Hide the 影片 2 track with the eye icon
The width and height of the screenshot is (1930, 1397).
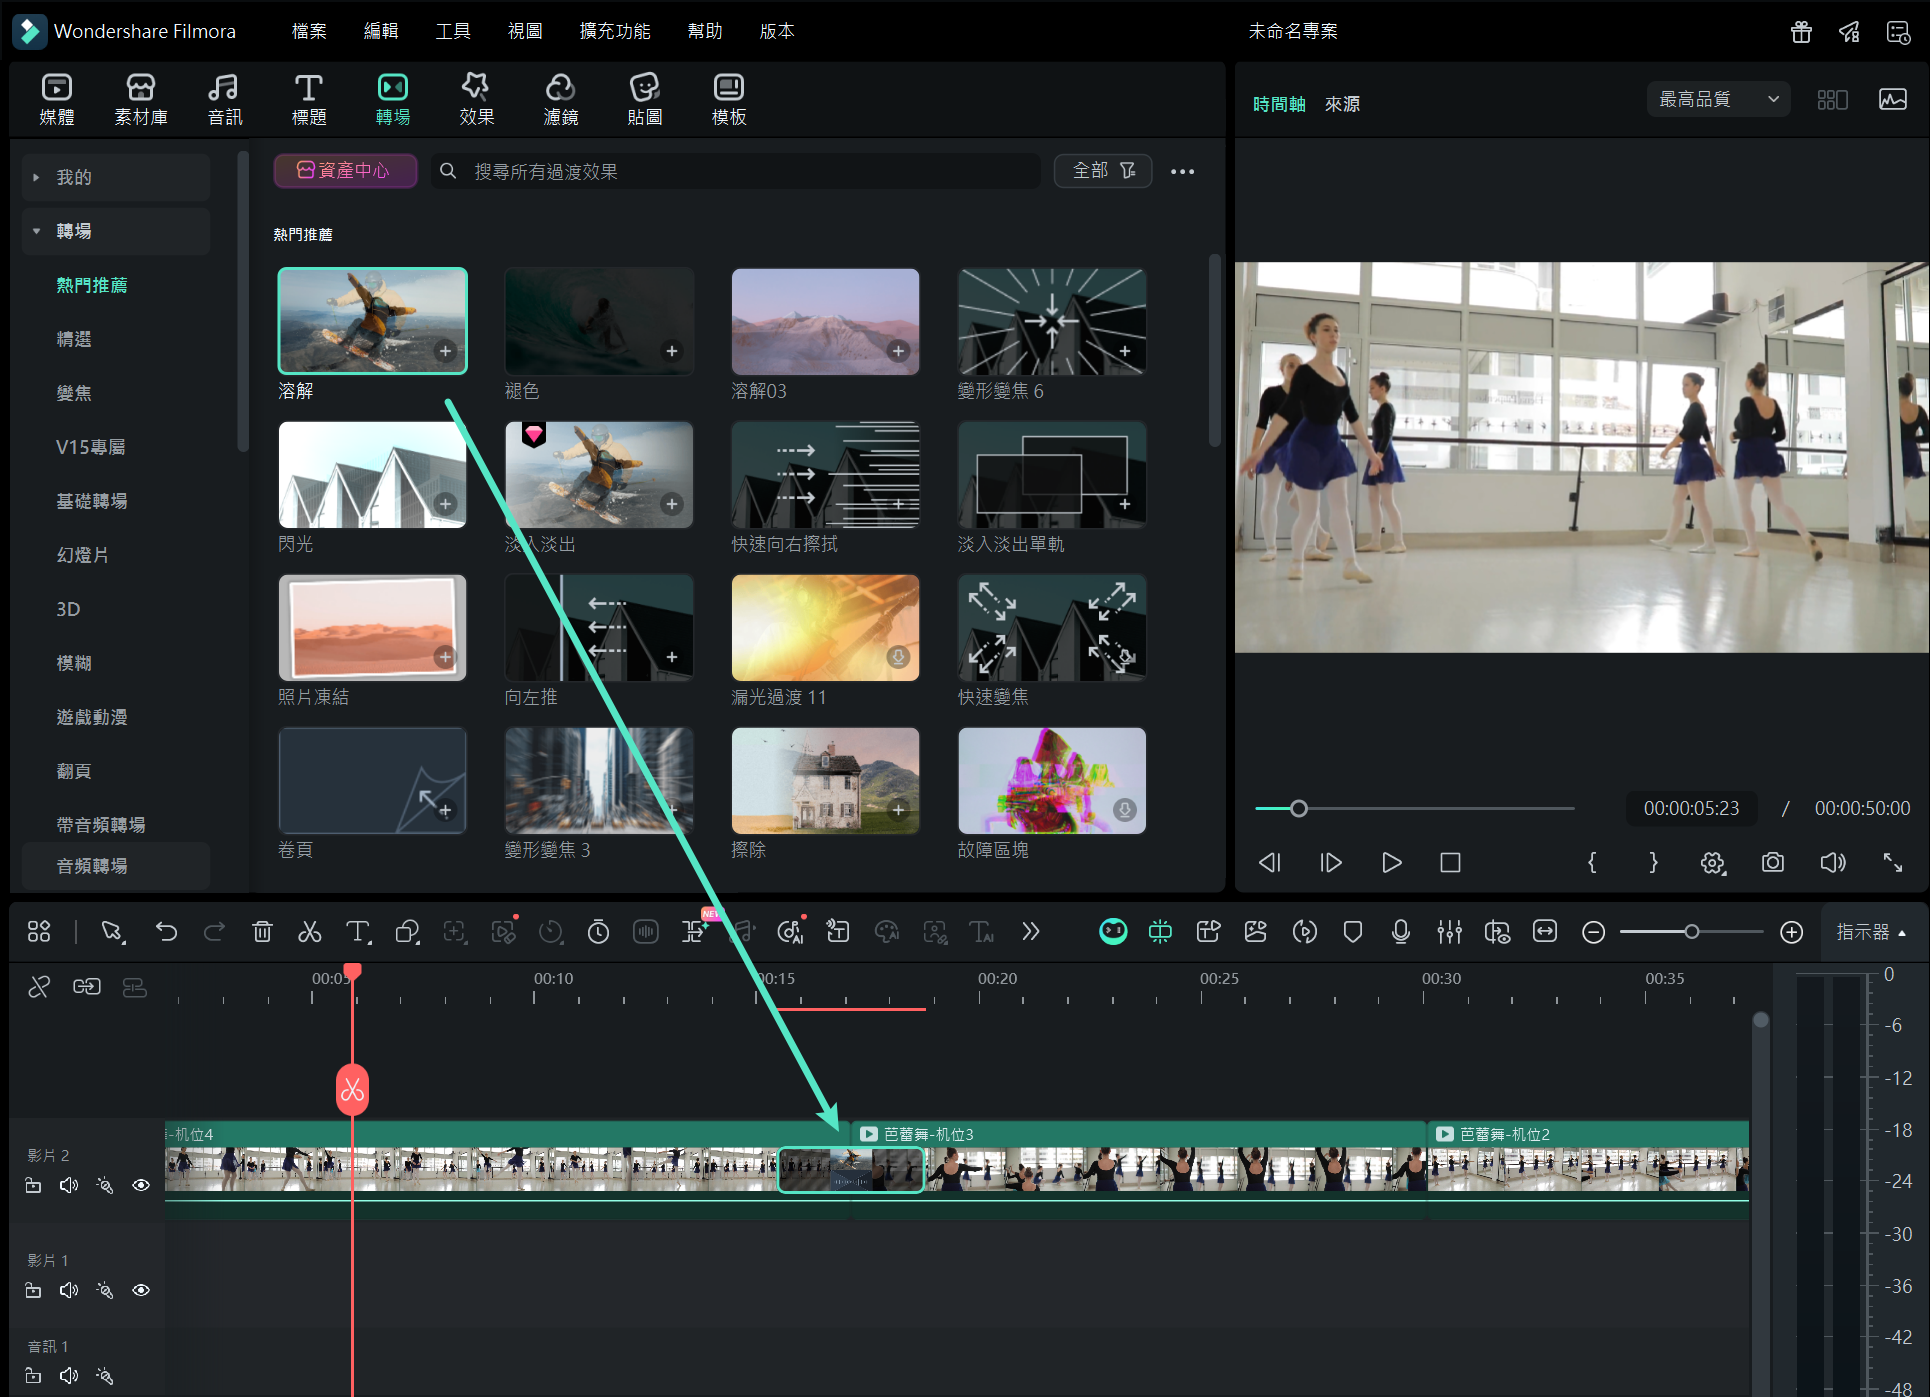tap(141, 1185)
